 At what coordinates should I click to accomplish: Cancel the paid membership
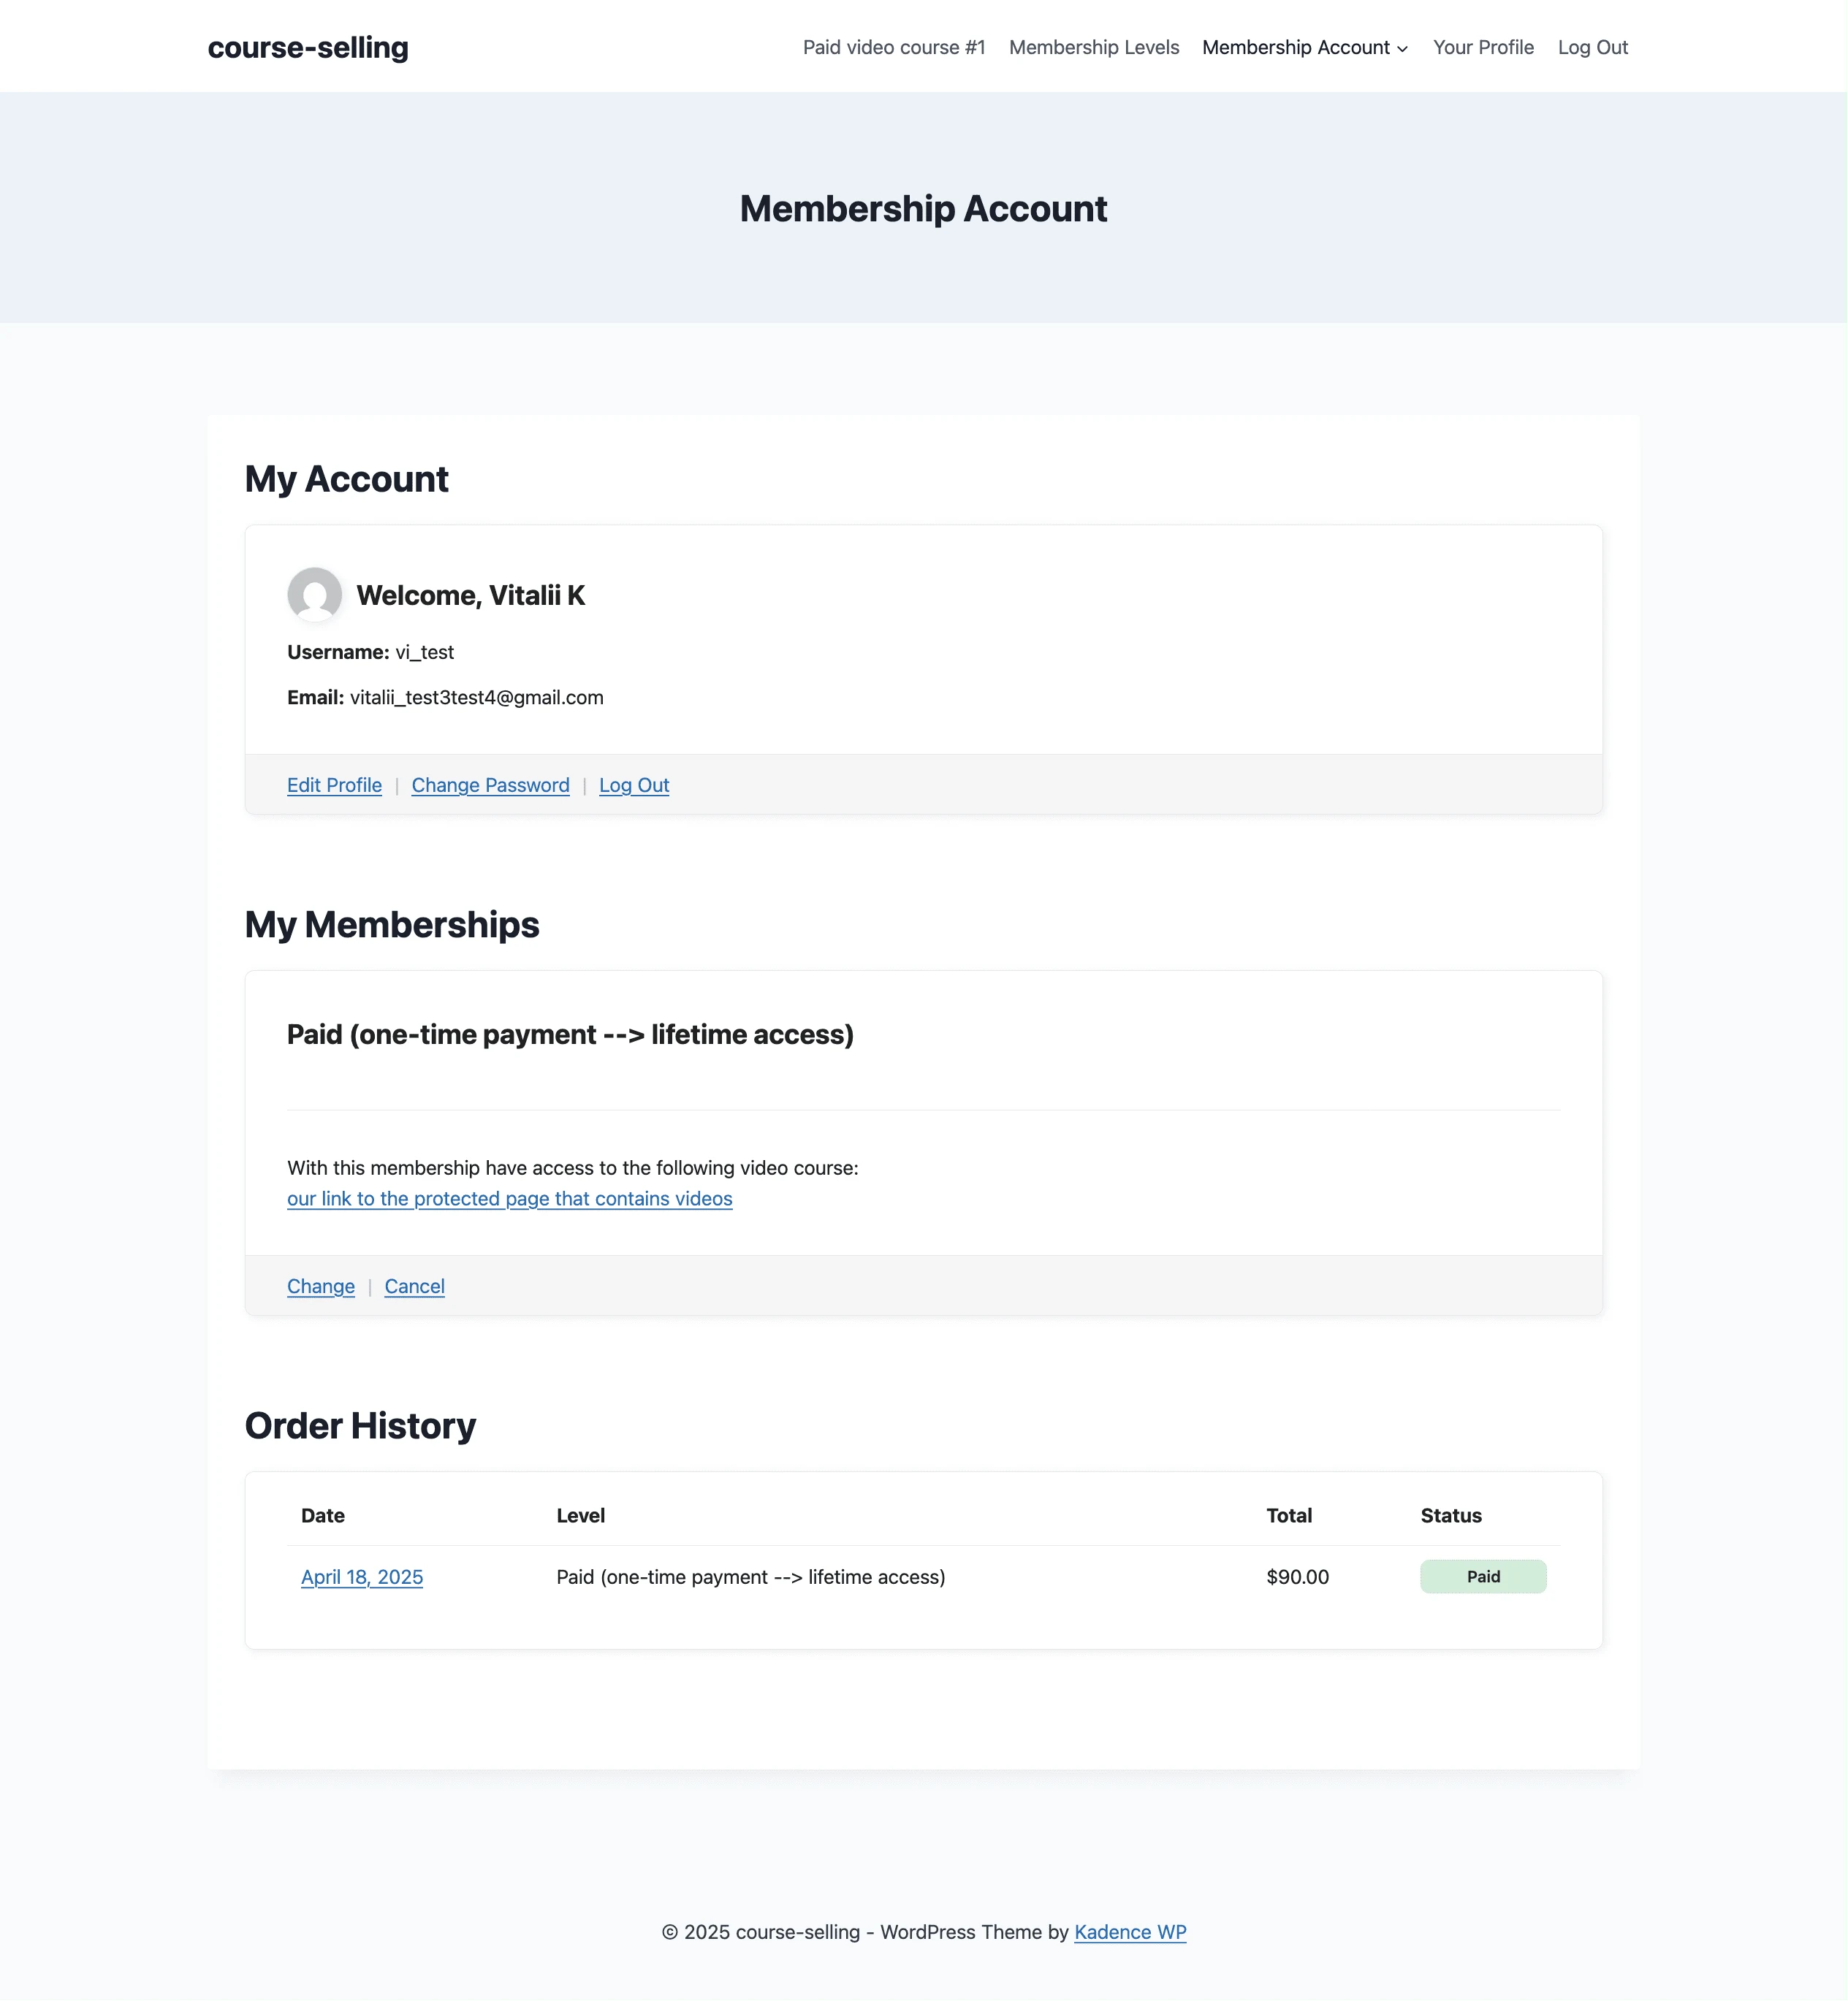[414, 1286]
